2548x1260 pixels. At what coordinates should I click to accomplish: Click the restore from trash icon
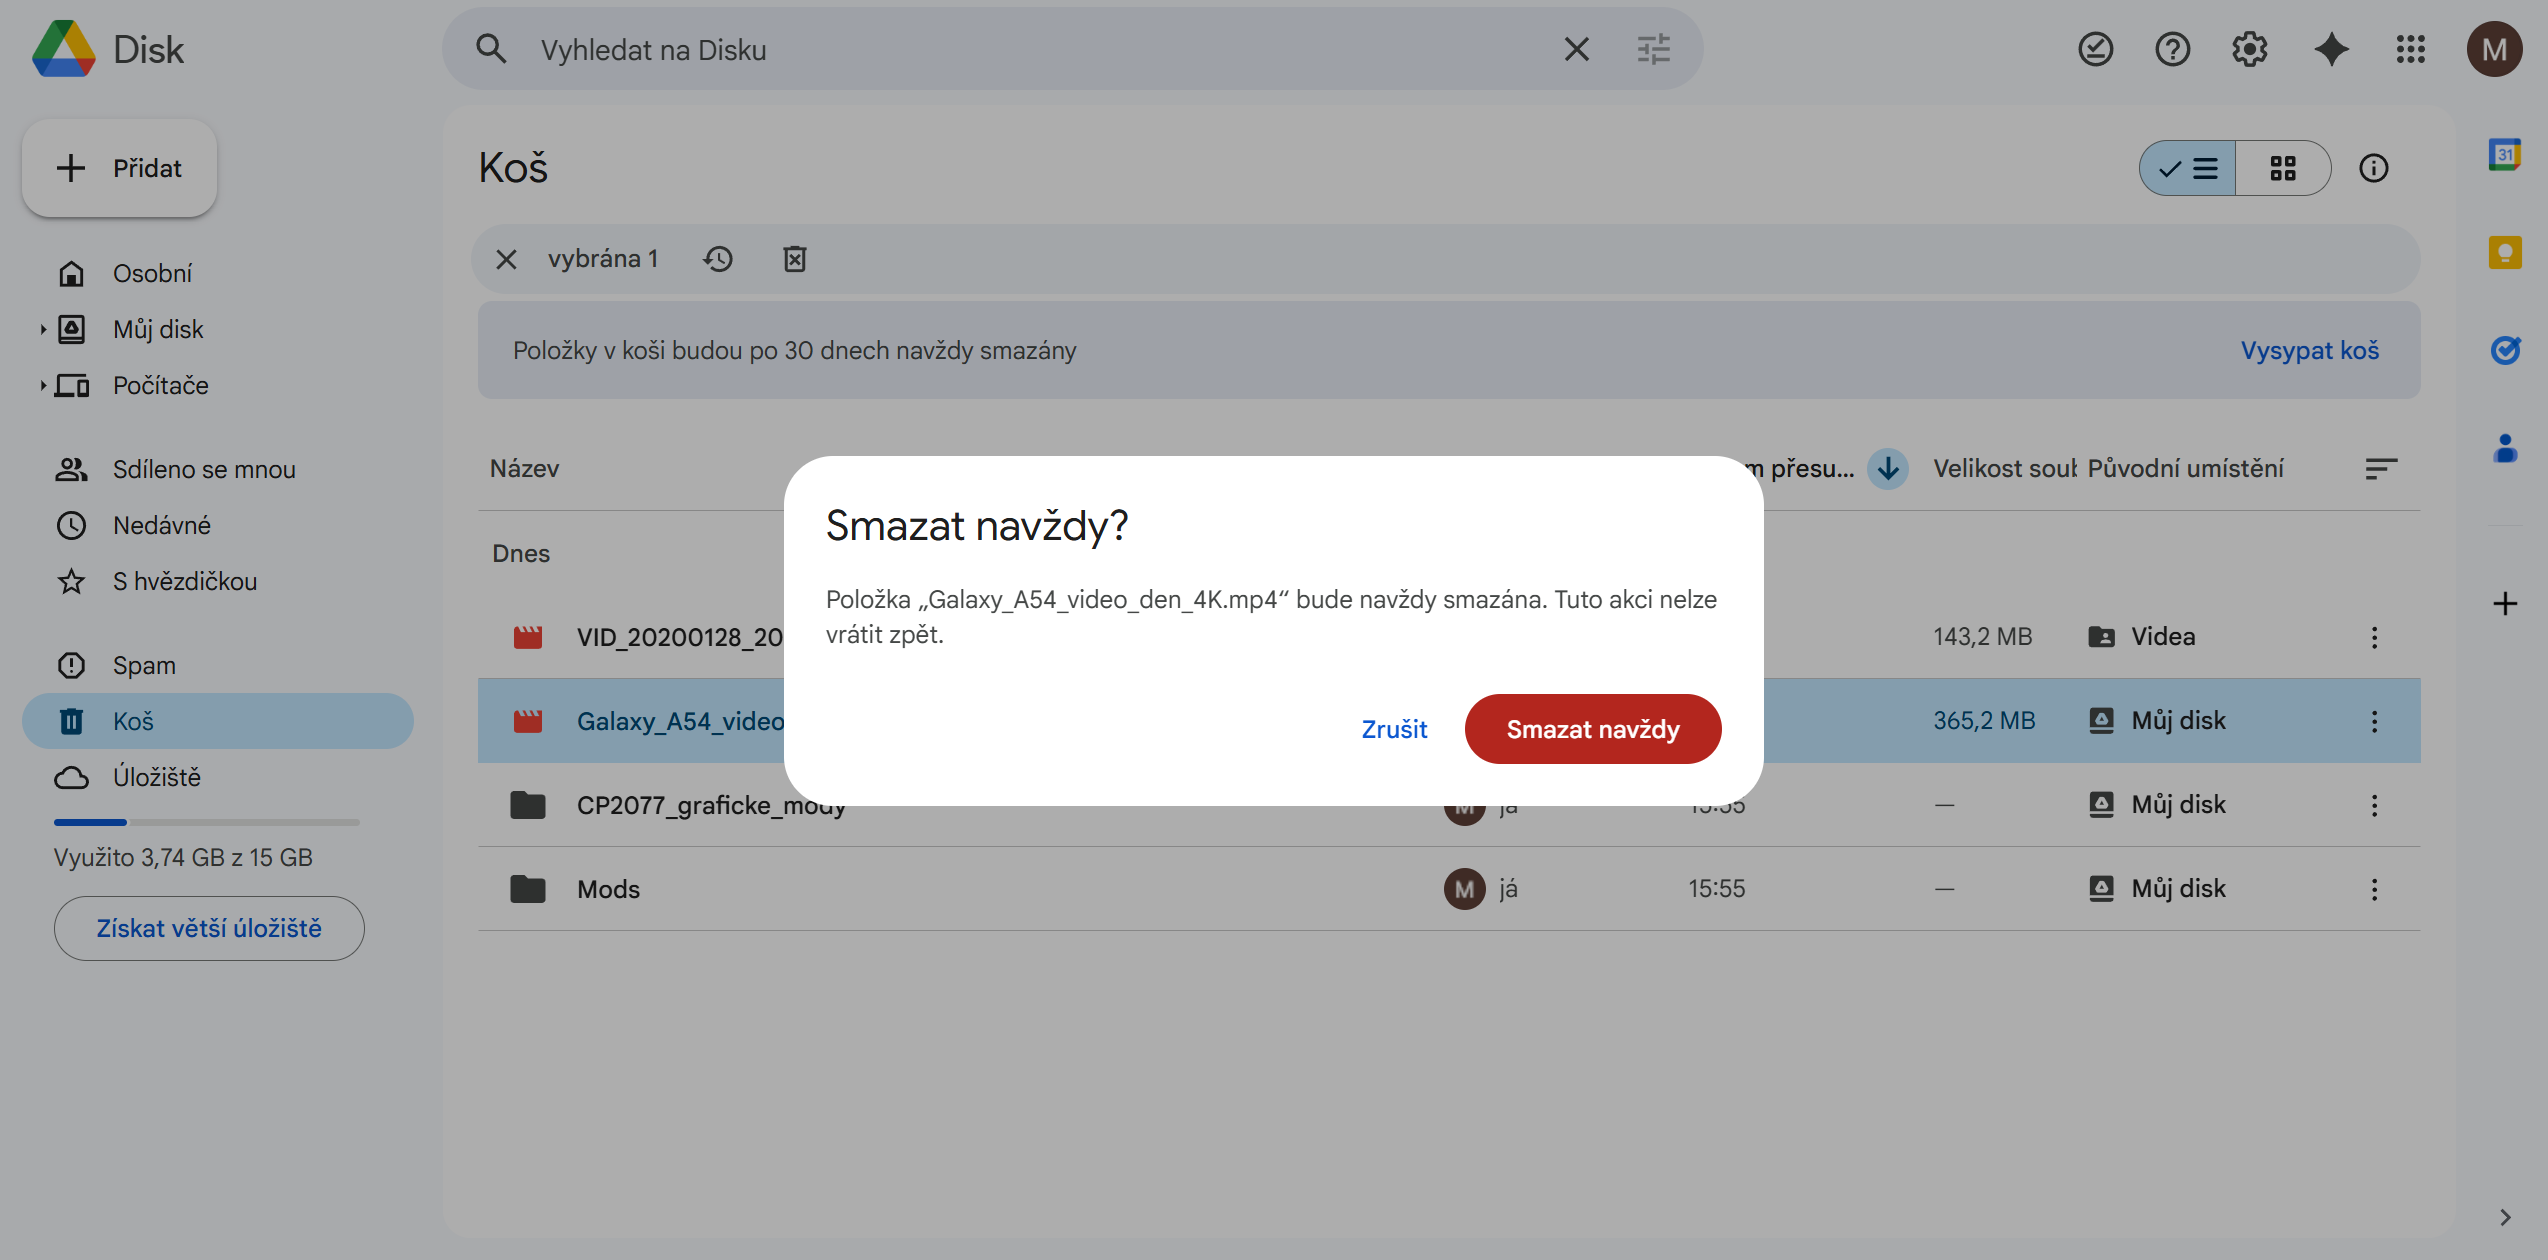tap(718, 259)
